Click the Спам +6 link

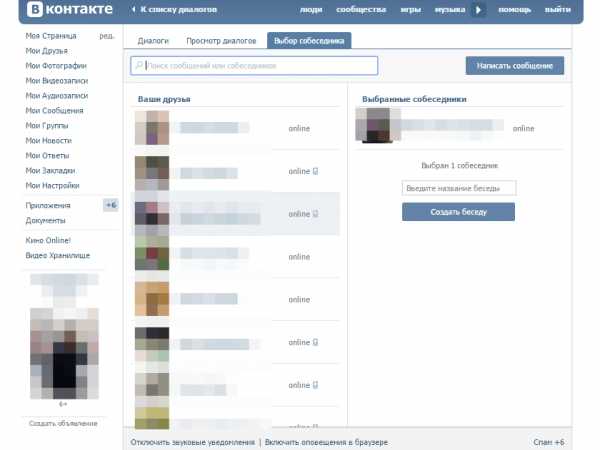click(549, 442)
